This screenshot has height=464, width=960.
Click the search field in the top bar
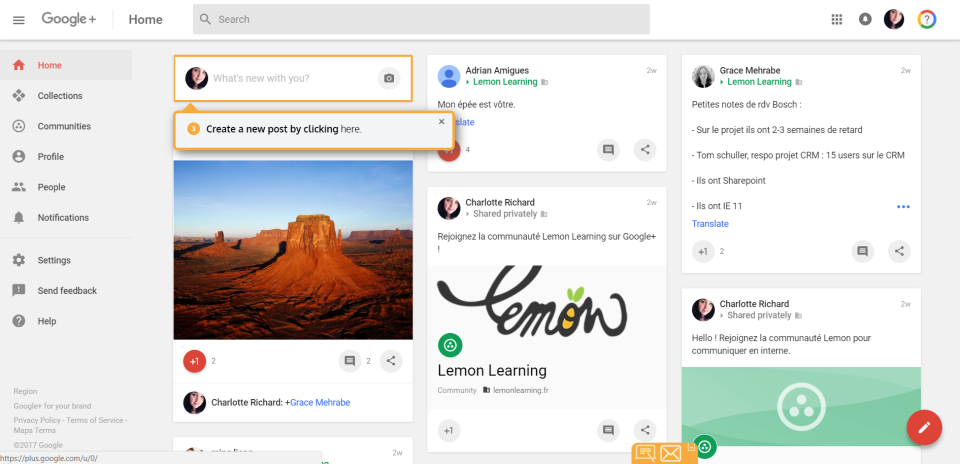pyautogui.click(x=420, y=19)
